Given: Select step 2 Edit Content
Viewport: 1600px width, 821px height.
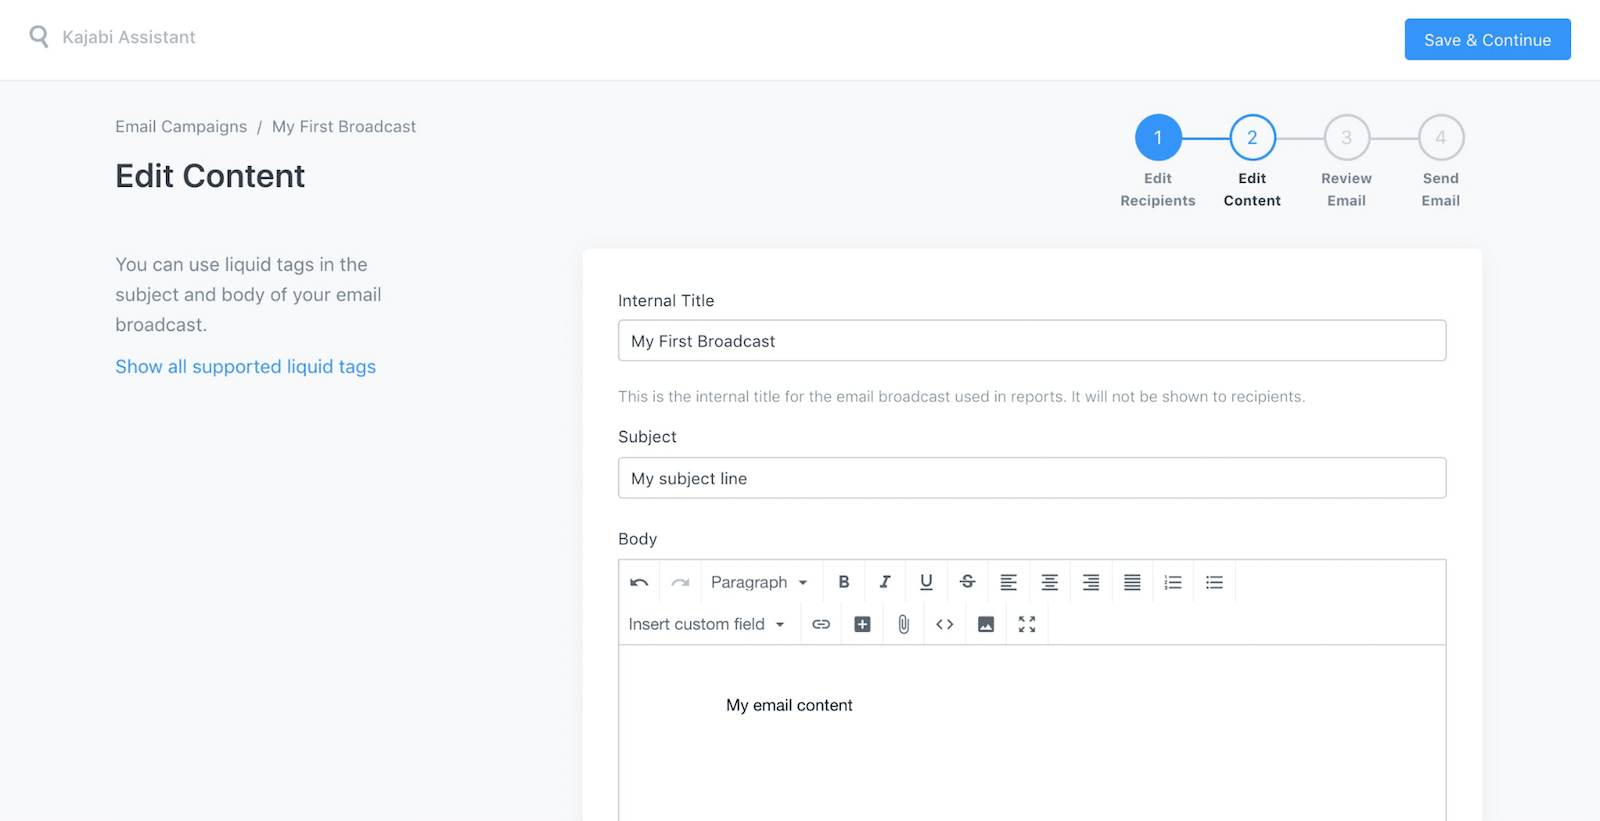Looking at the screenshot, I should point(1252,138).
